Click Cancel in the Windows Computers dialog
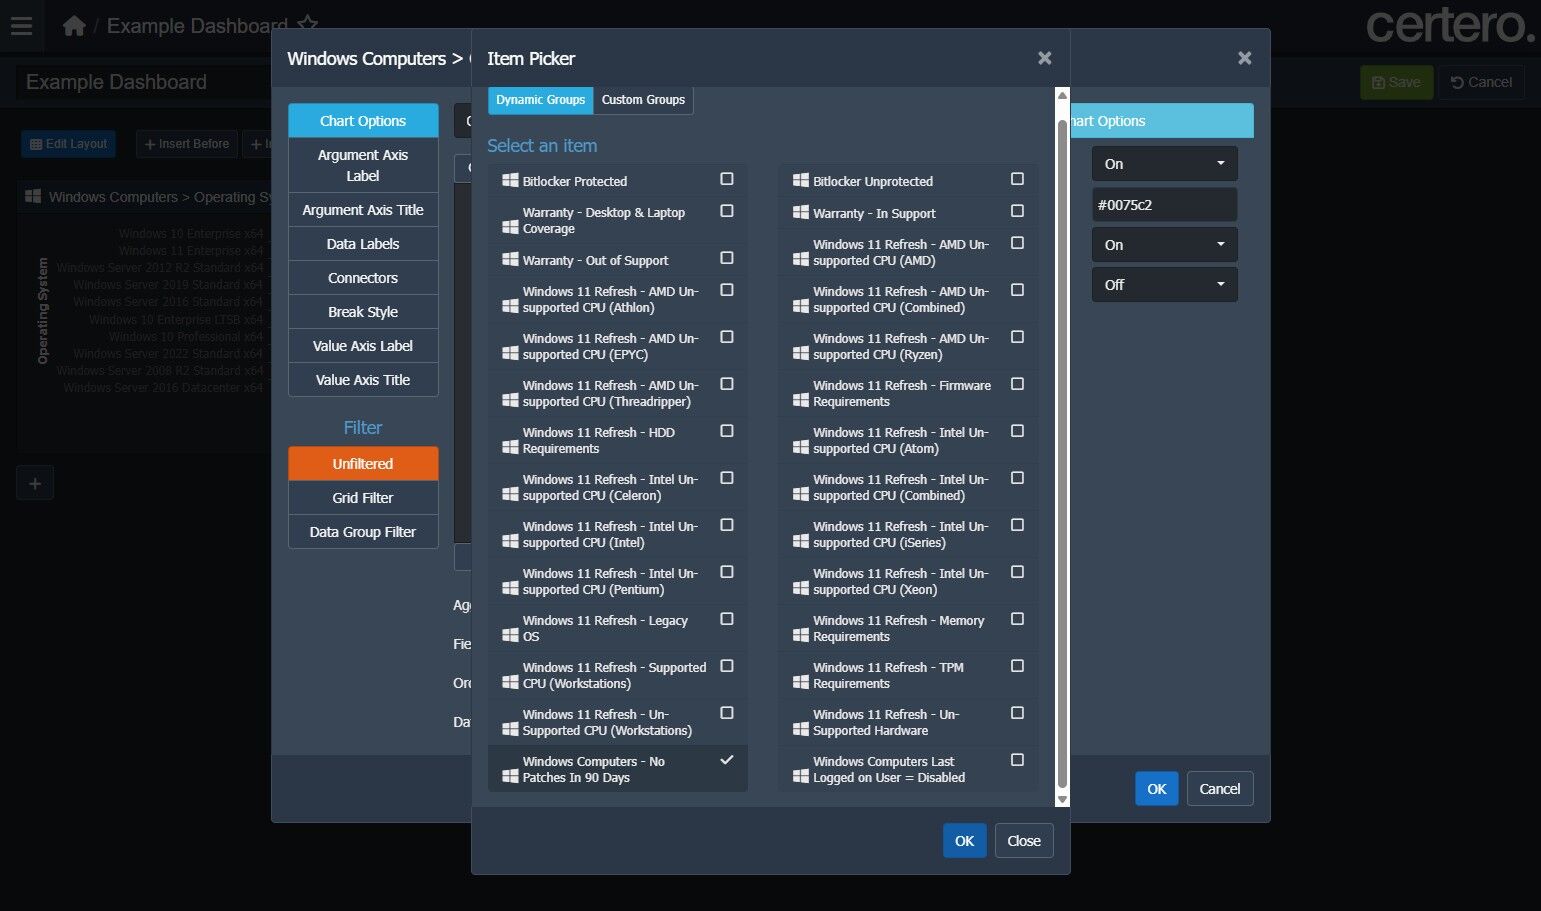 (x=1220, y=789)
